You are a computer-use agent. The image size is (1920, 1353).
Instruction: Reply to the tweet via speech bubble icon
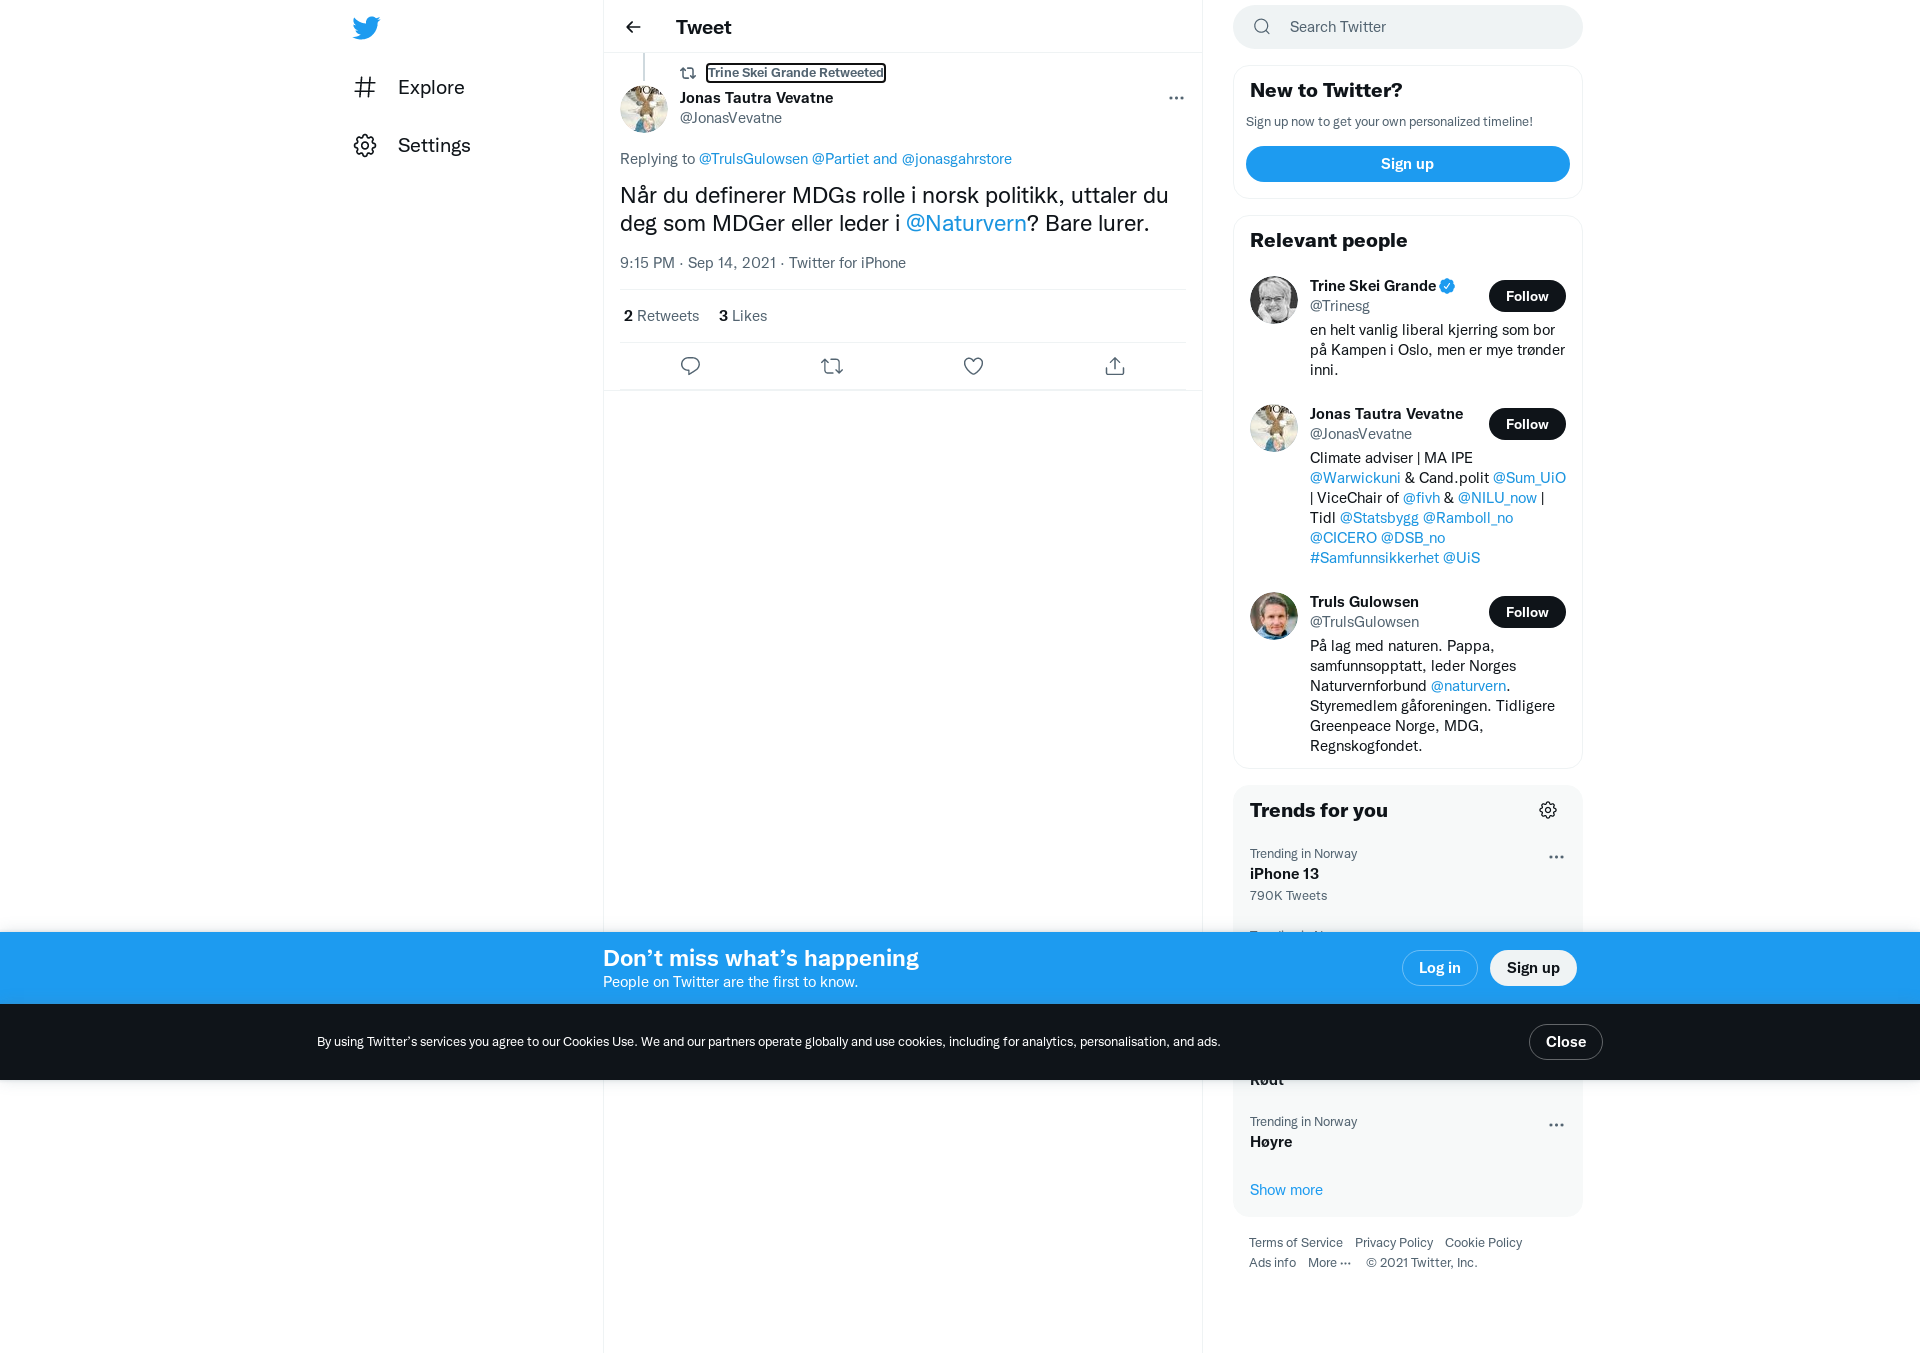pos(690,366)
